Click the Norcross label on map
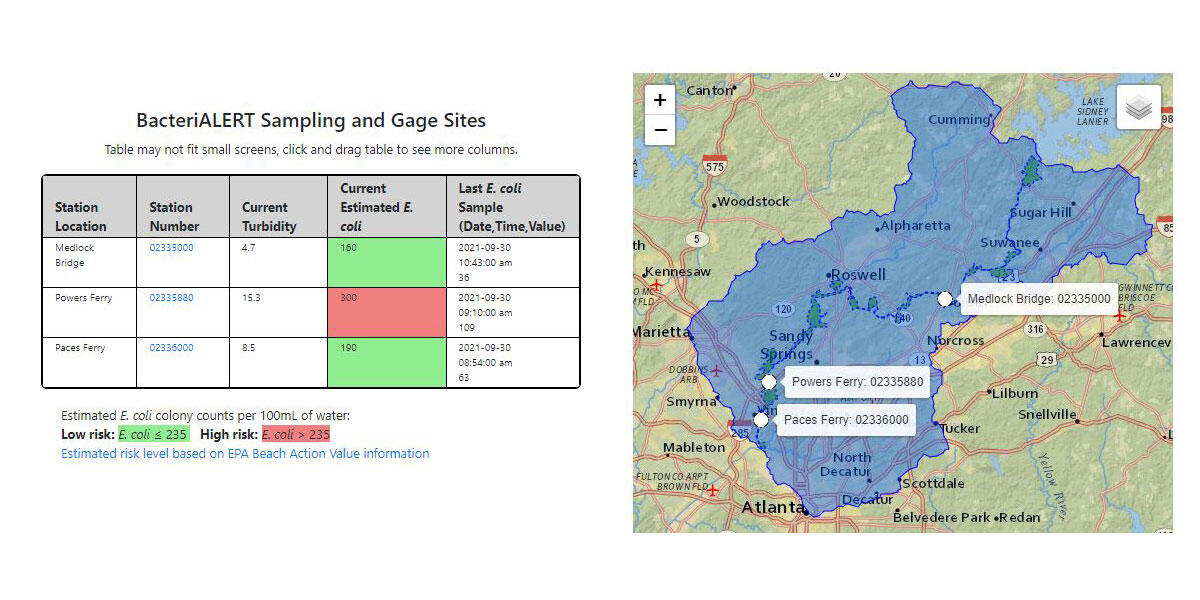This screenshot has height=600, width=1200. coord(955,340)
